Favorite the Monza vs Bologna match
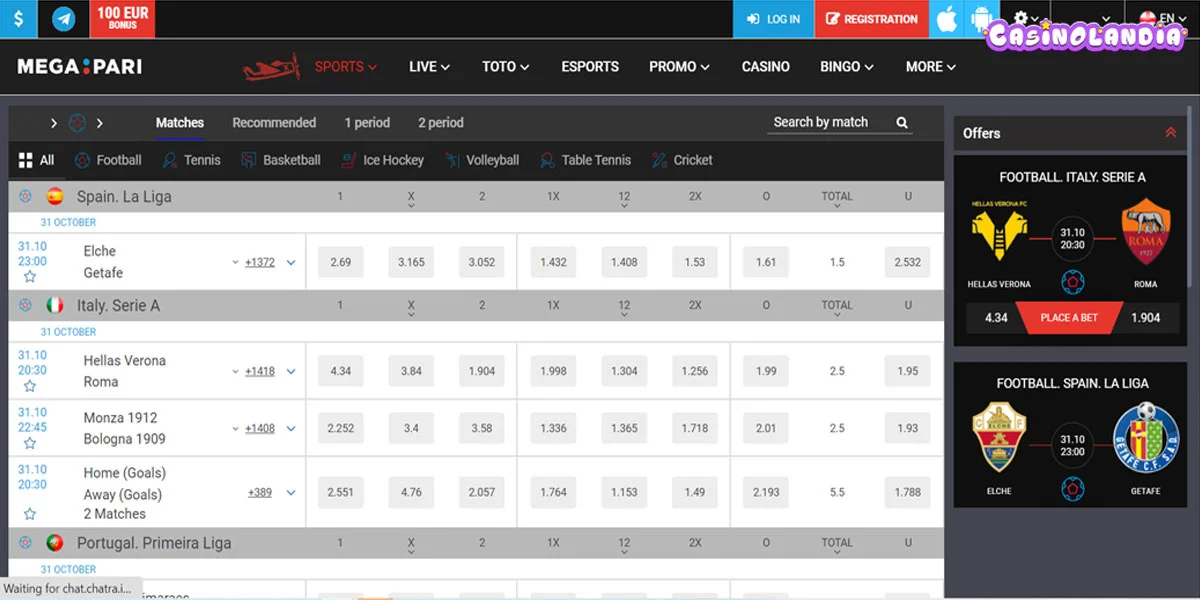The width and height of the screenshot is (1200, 600). click(x=30, y=443)
